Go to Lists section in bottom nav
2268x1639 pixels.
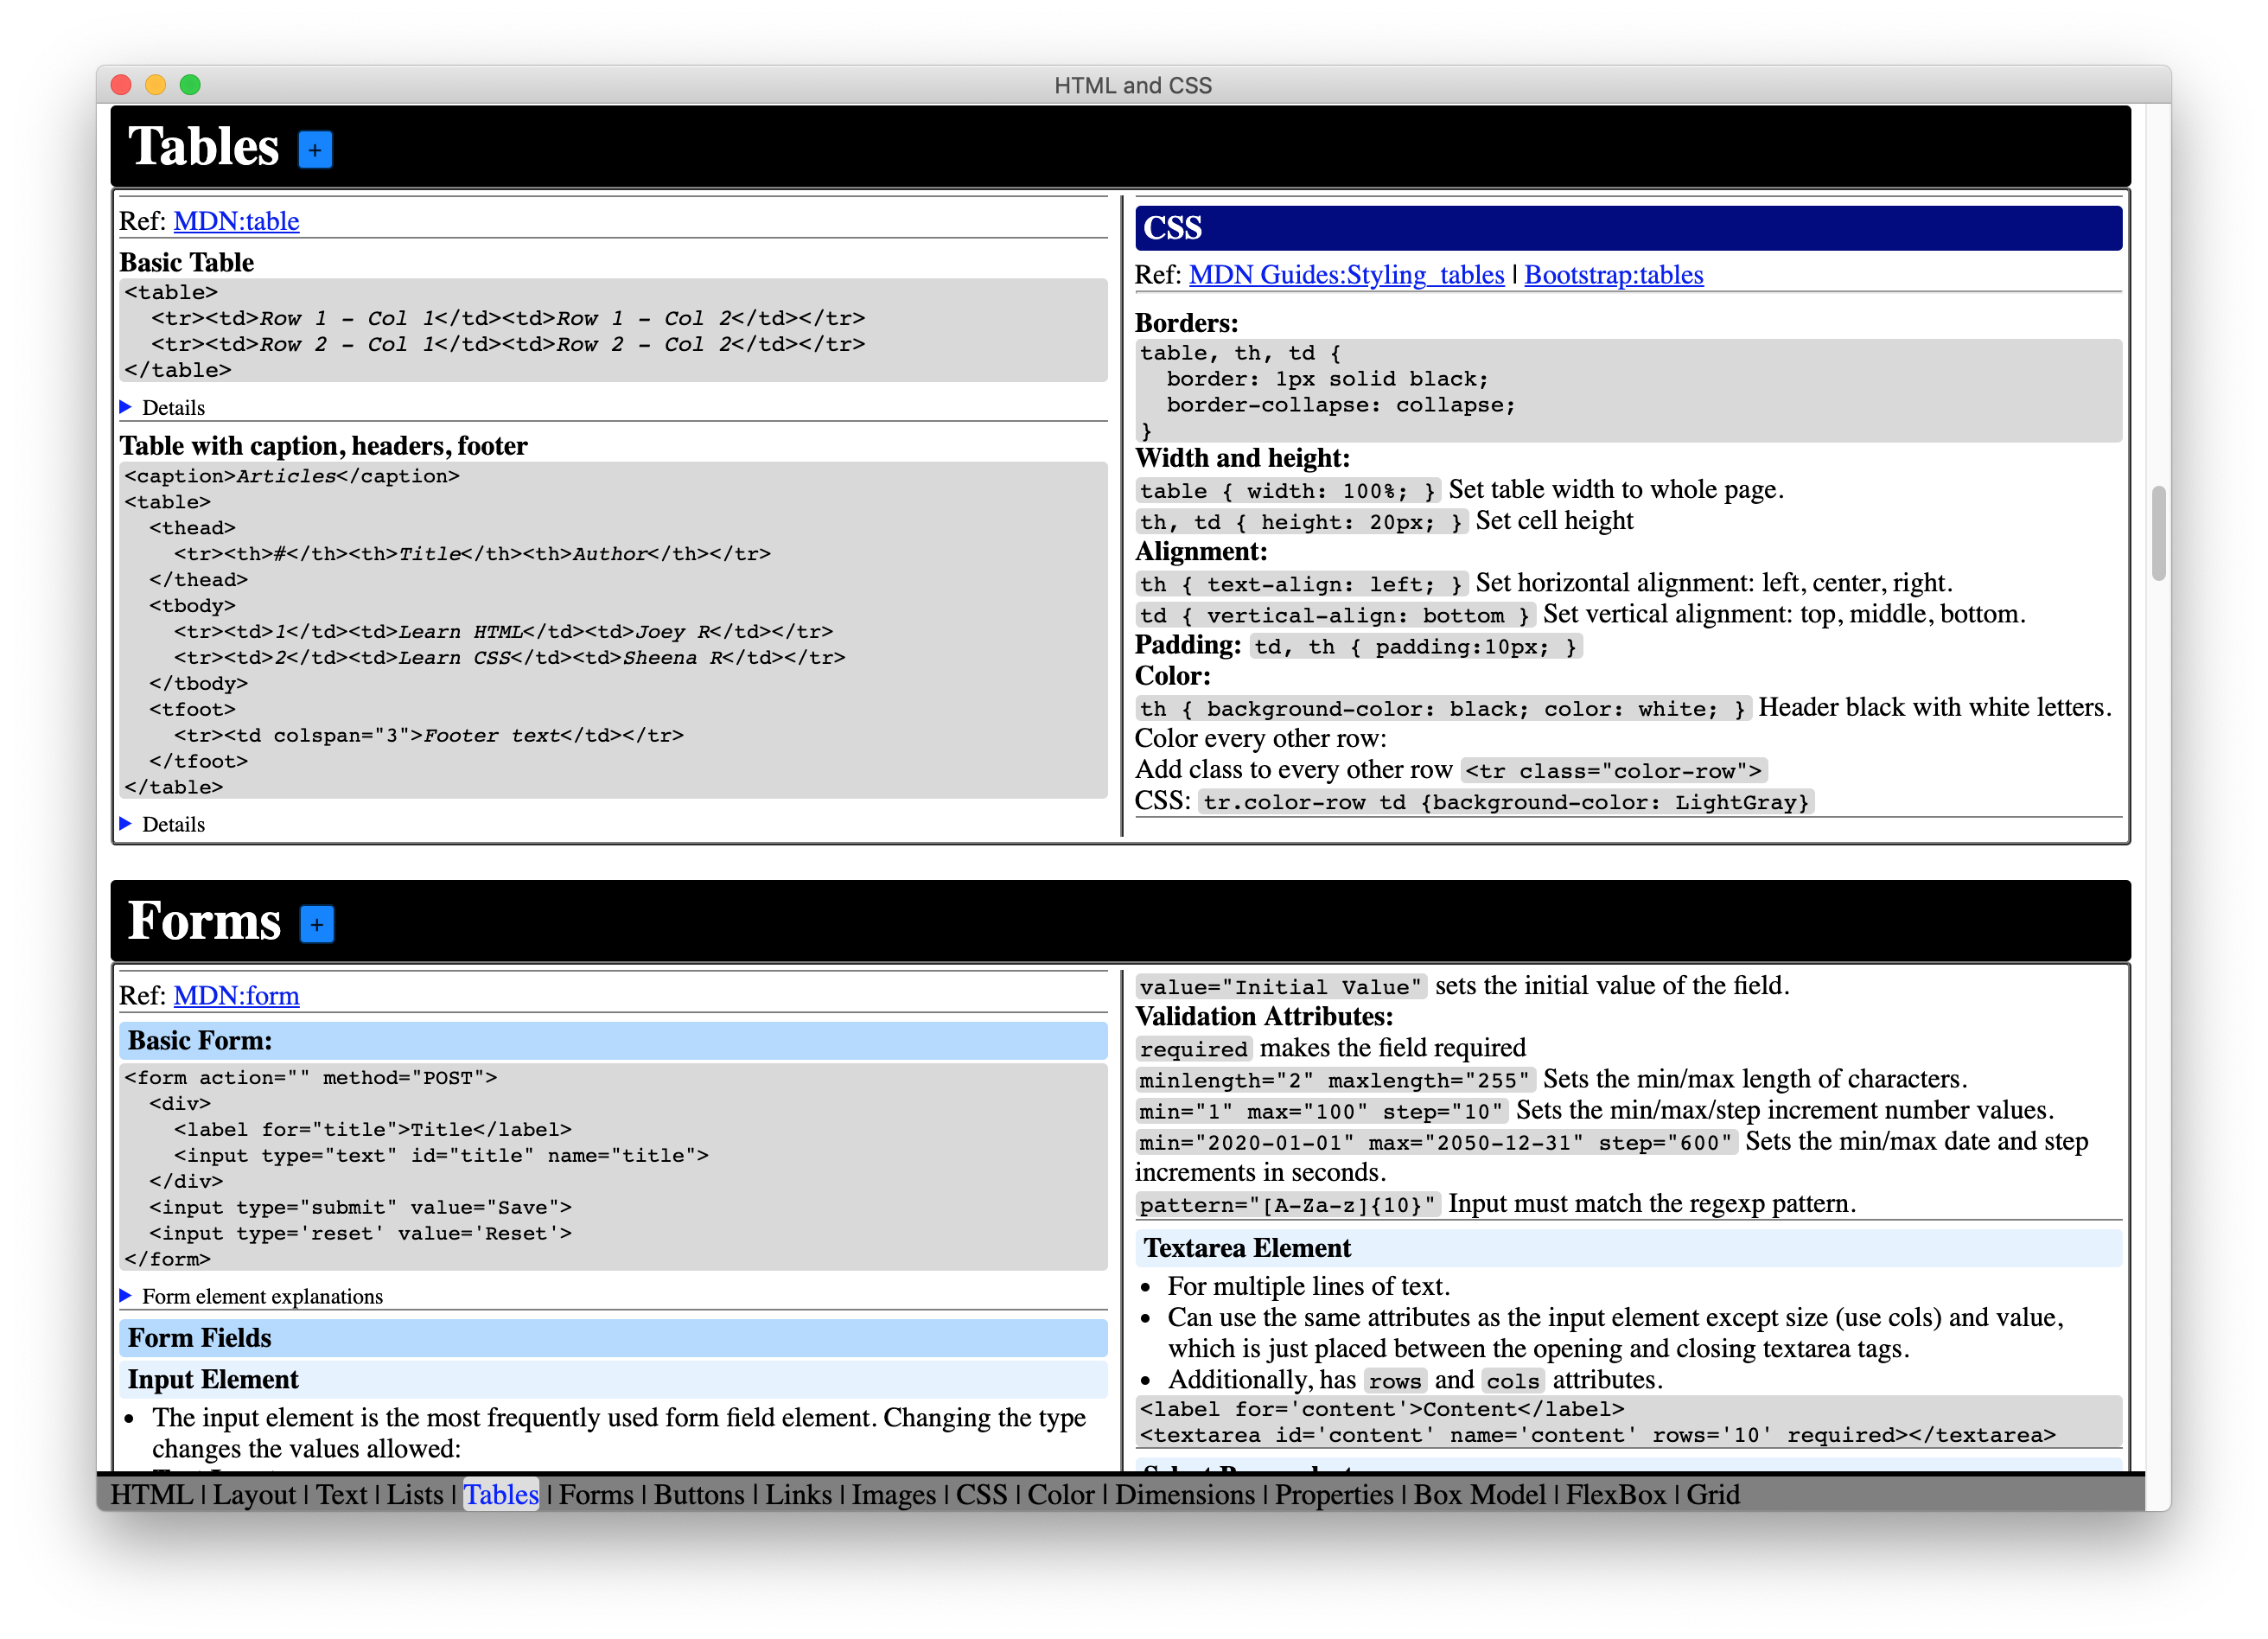tap(414, 1494)
